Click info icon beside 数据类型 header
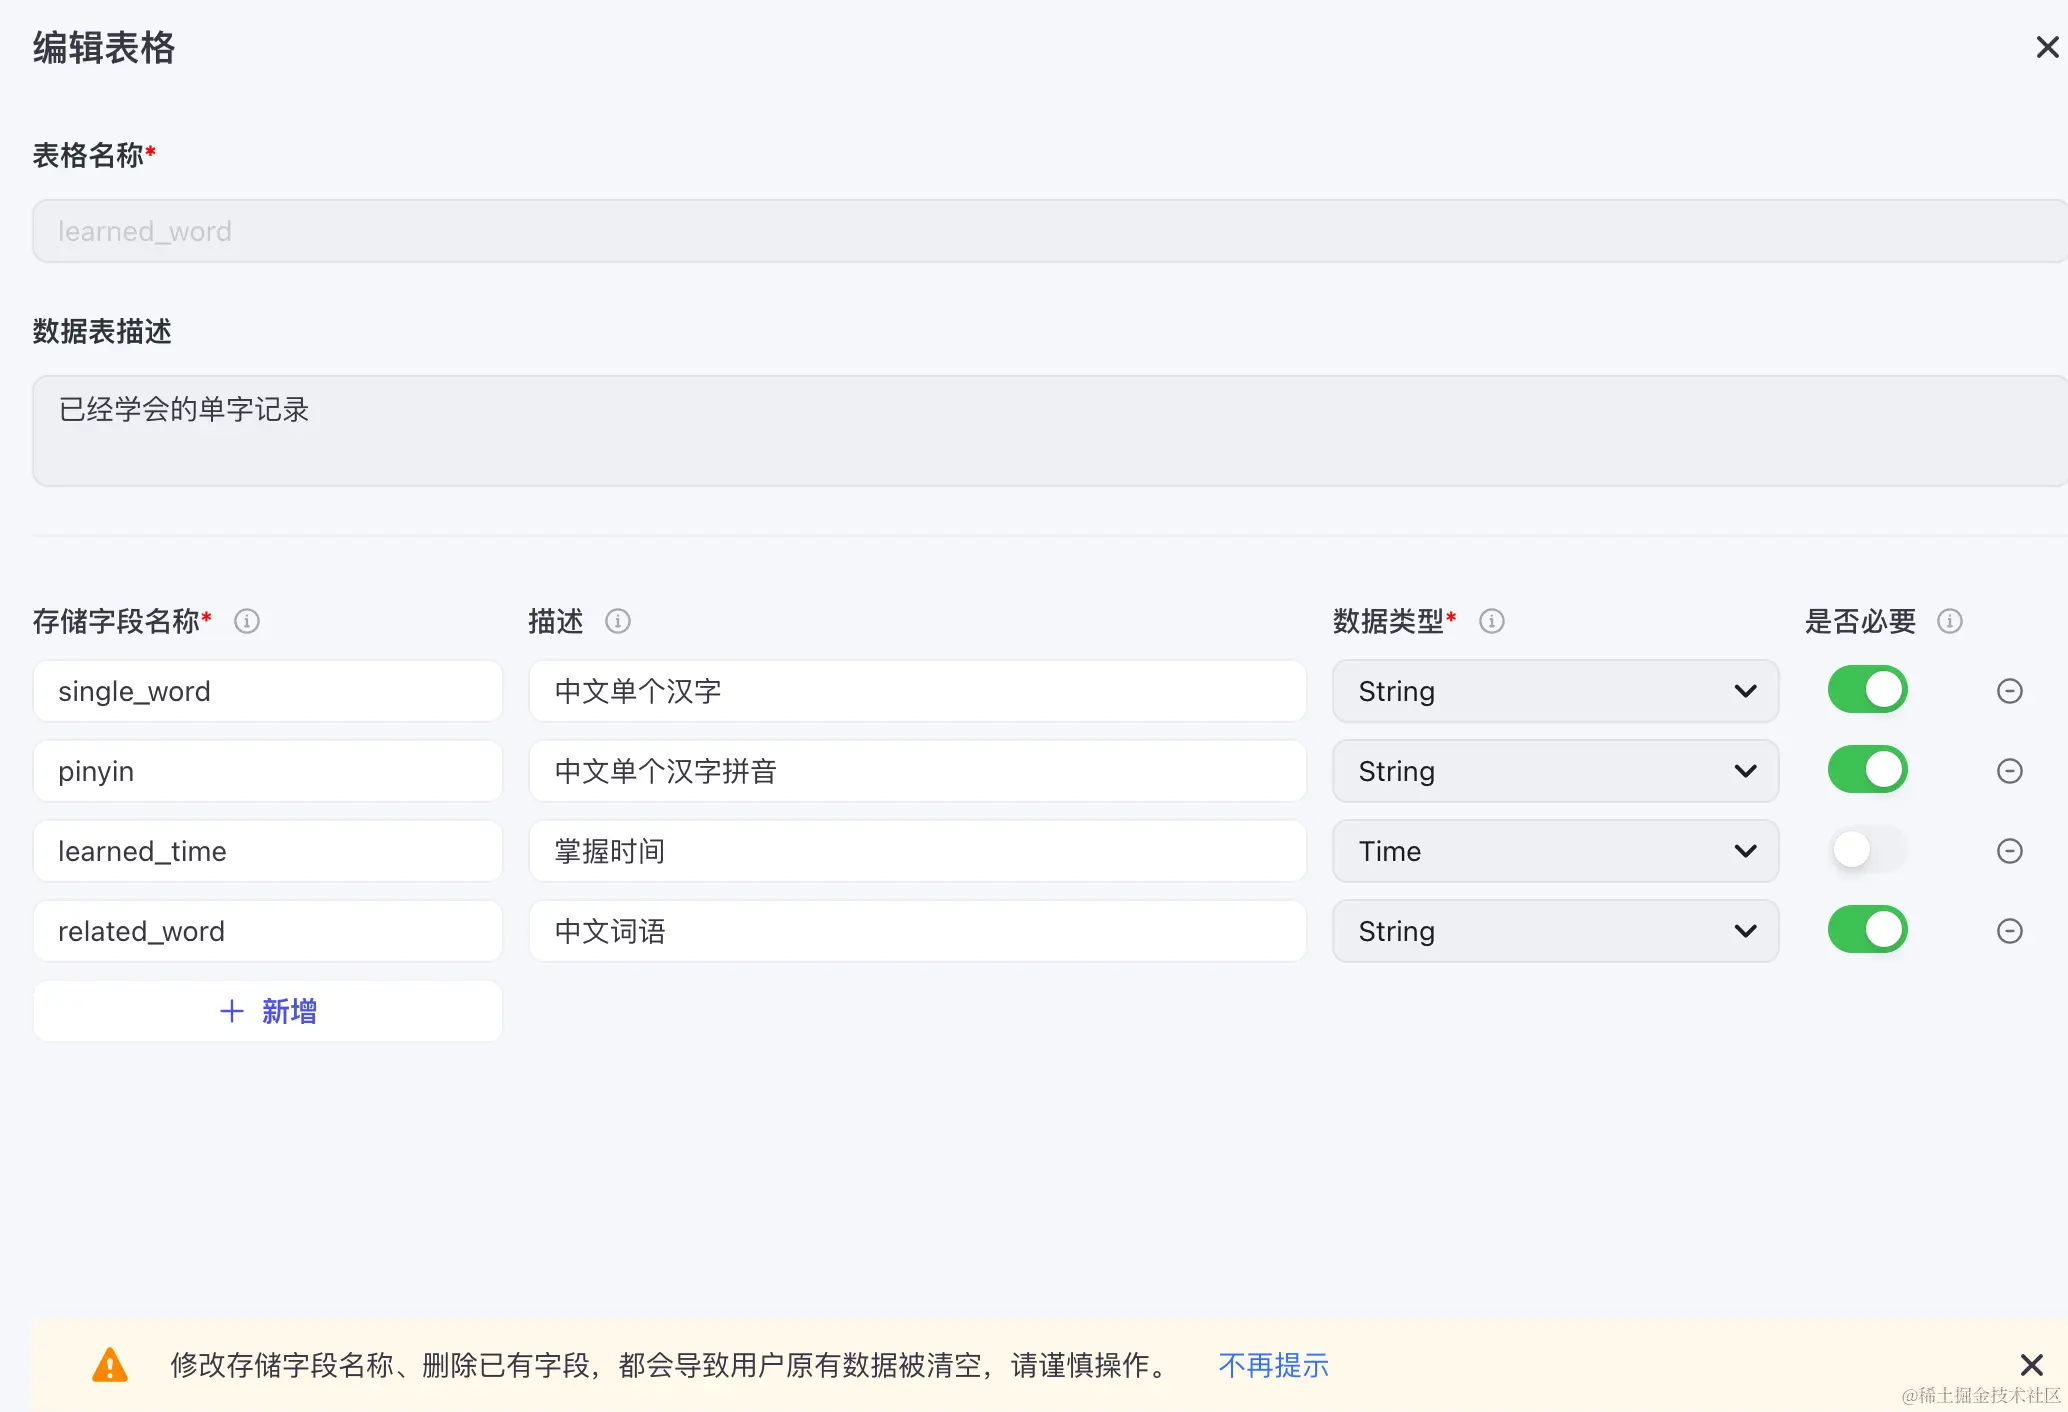This screenshot has height=1412, width=2068. [x=1492, y=621]
